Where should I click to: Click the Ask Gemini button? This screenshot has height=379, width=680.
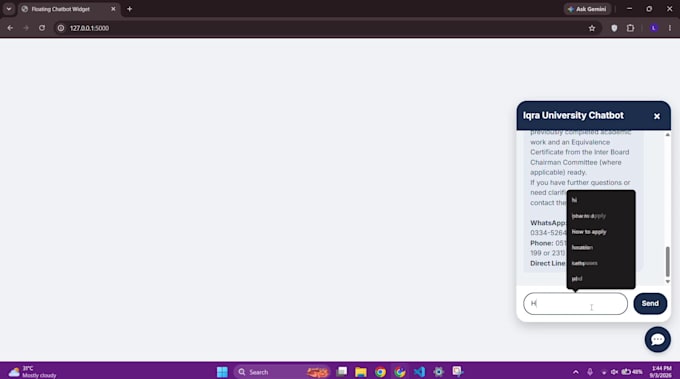[x=587, y=9]
